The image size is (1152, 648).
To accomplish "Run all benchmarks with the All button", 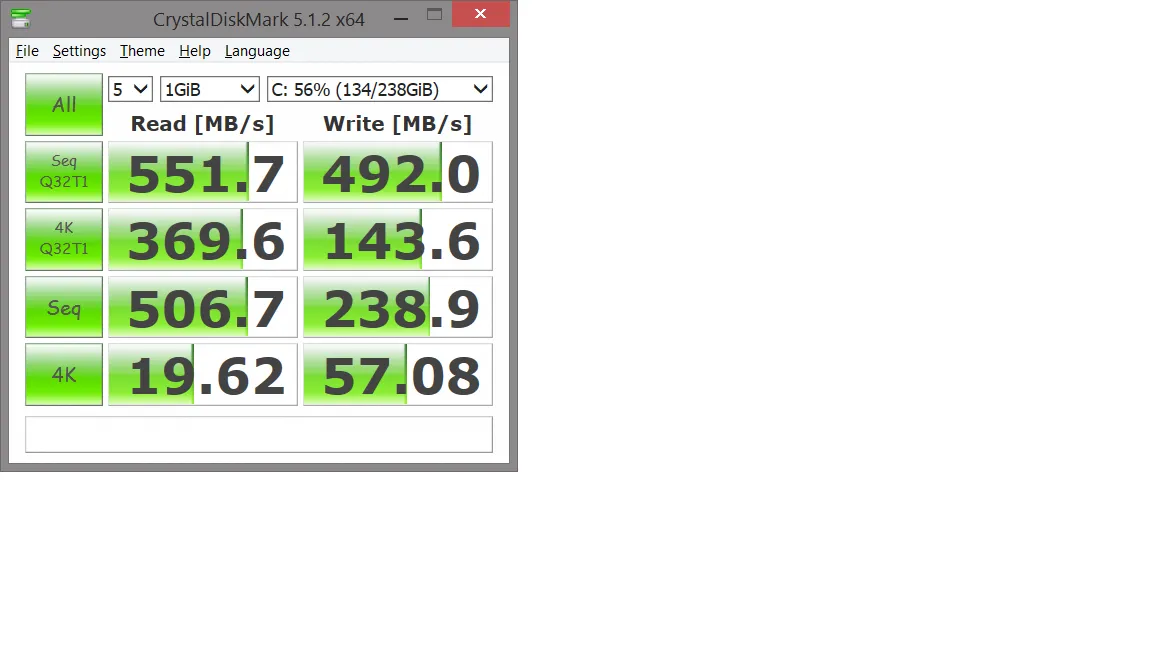I will click(x=64, y=104).
